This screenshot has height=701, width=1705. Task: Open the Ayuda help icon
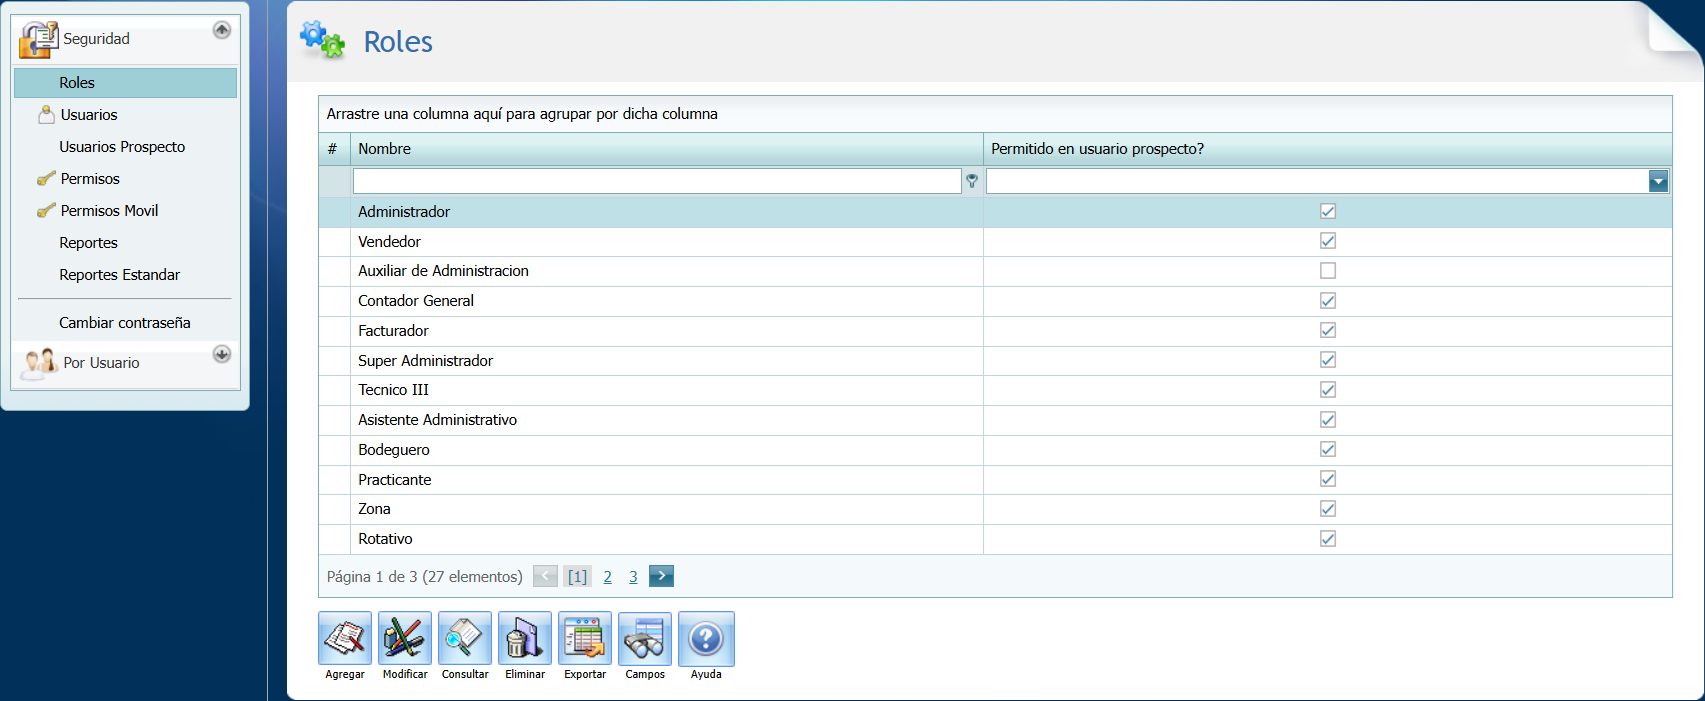706,639
